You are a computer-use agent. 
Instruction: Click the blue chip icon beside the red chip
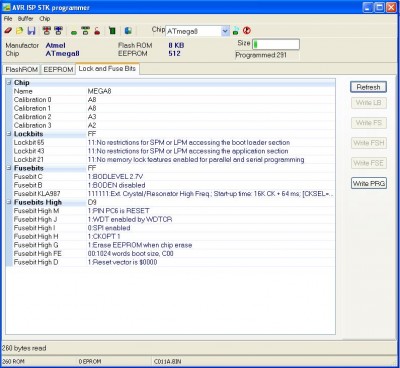[58, 31]
